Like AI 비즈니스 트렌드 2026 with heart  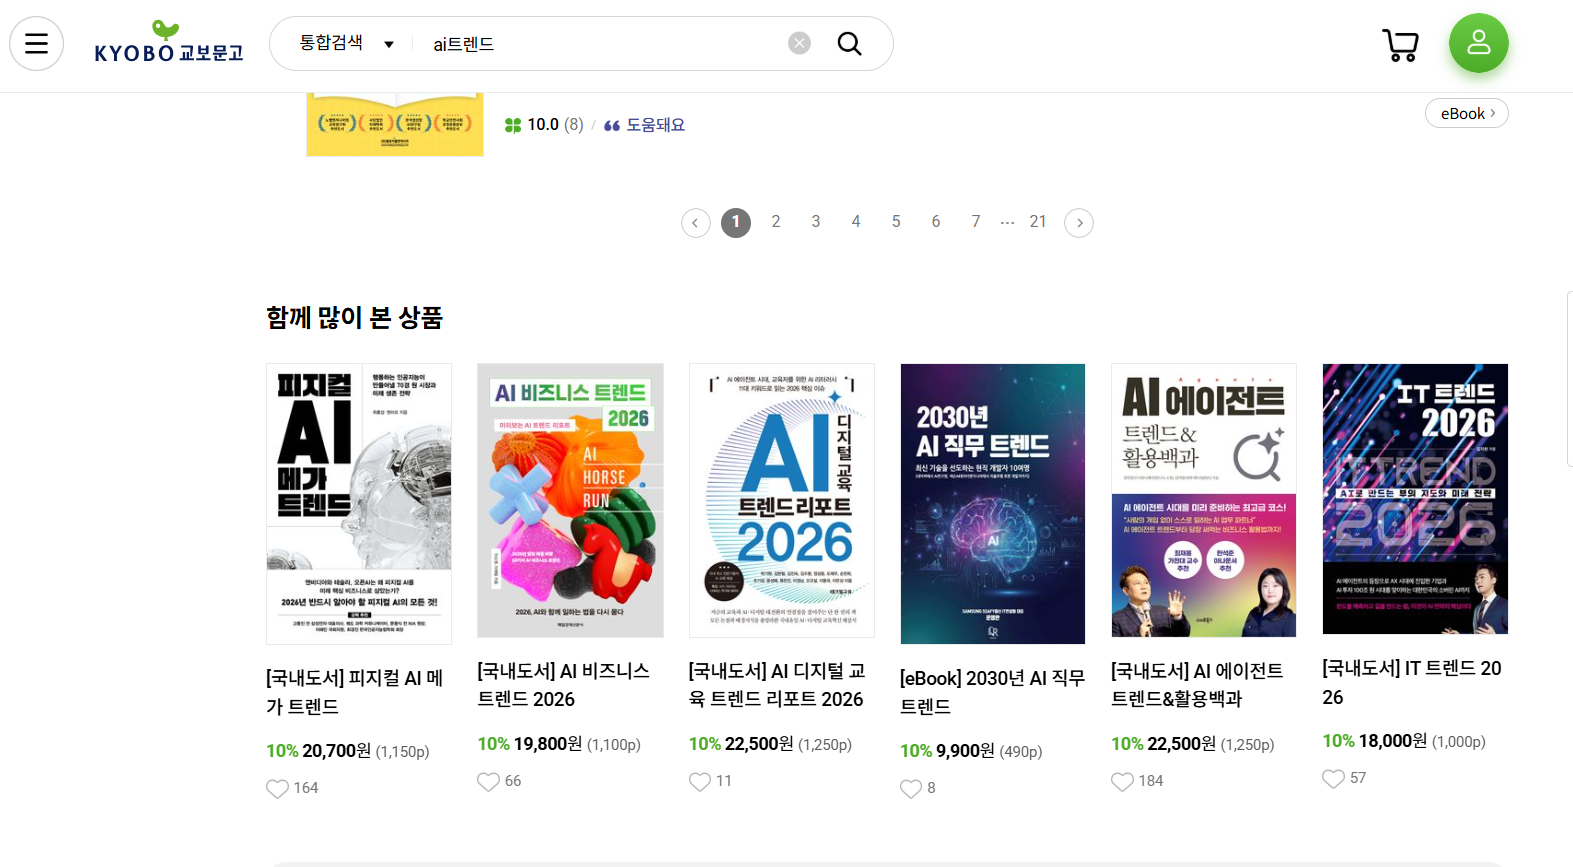pos(488,781)
